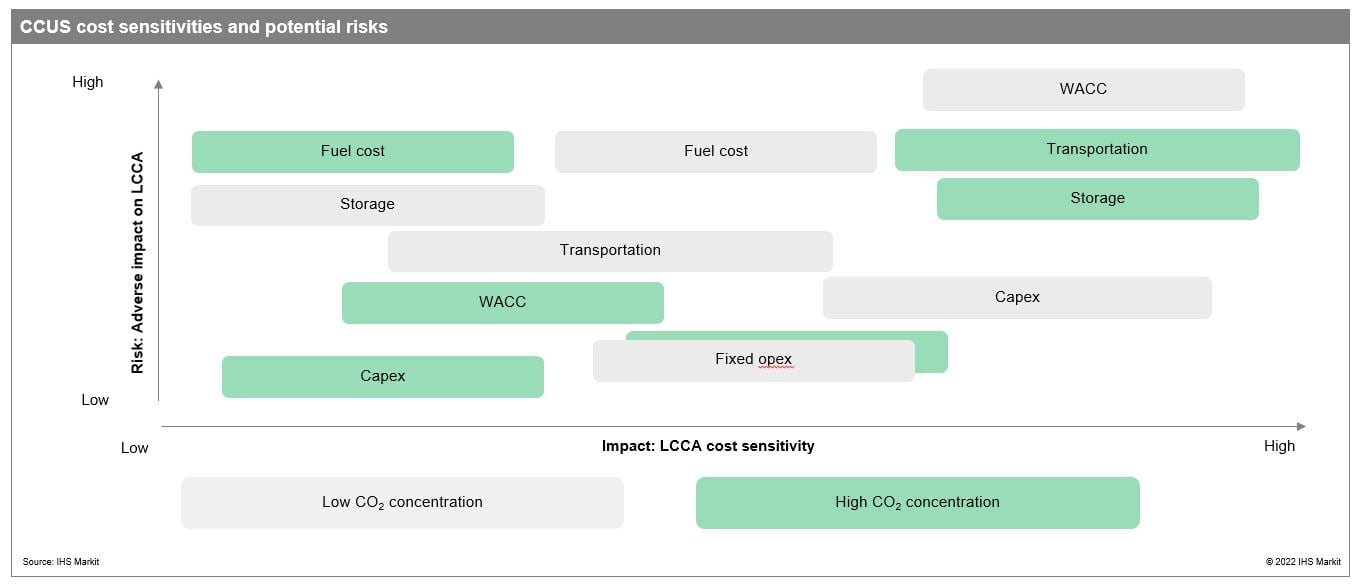Click the 'Source: IHS Markit' footnote
Viewport: 1360px width, 584px height.
[x=61, y=562]
